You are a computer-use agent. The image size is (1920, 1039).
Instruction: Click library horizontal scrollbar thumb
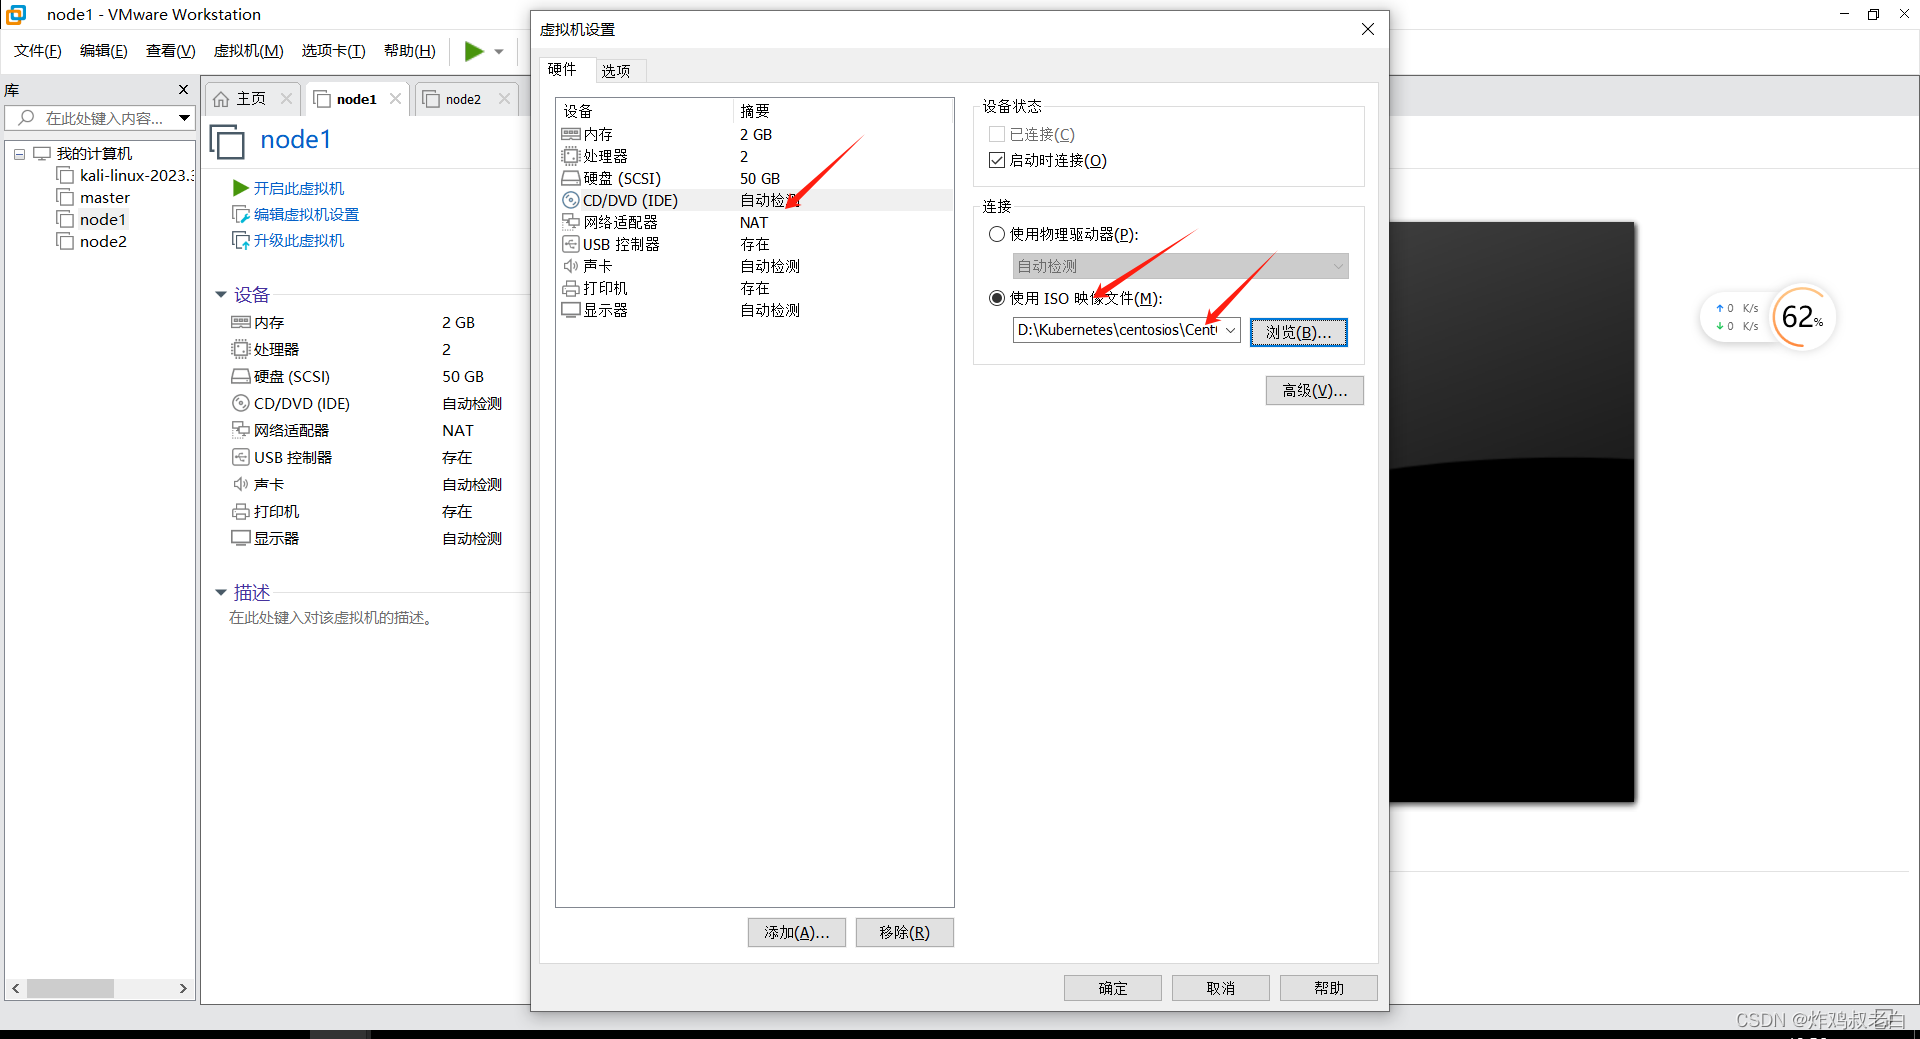coord(70,988)
